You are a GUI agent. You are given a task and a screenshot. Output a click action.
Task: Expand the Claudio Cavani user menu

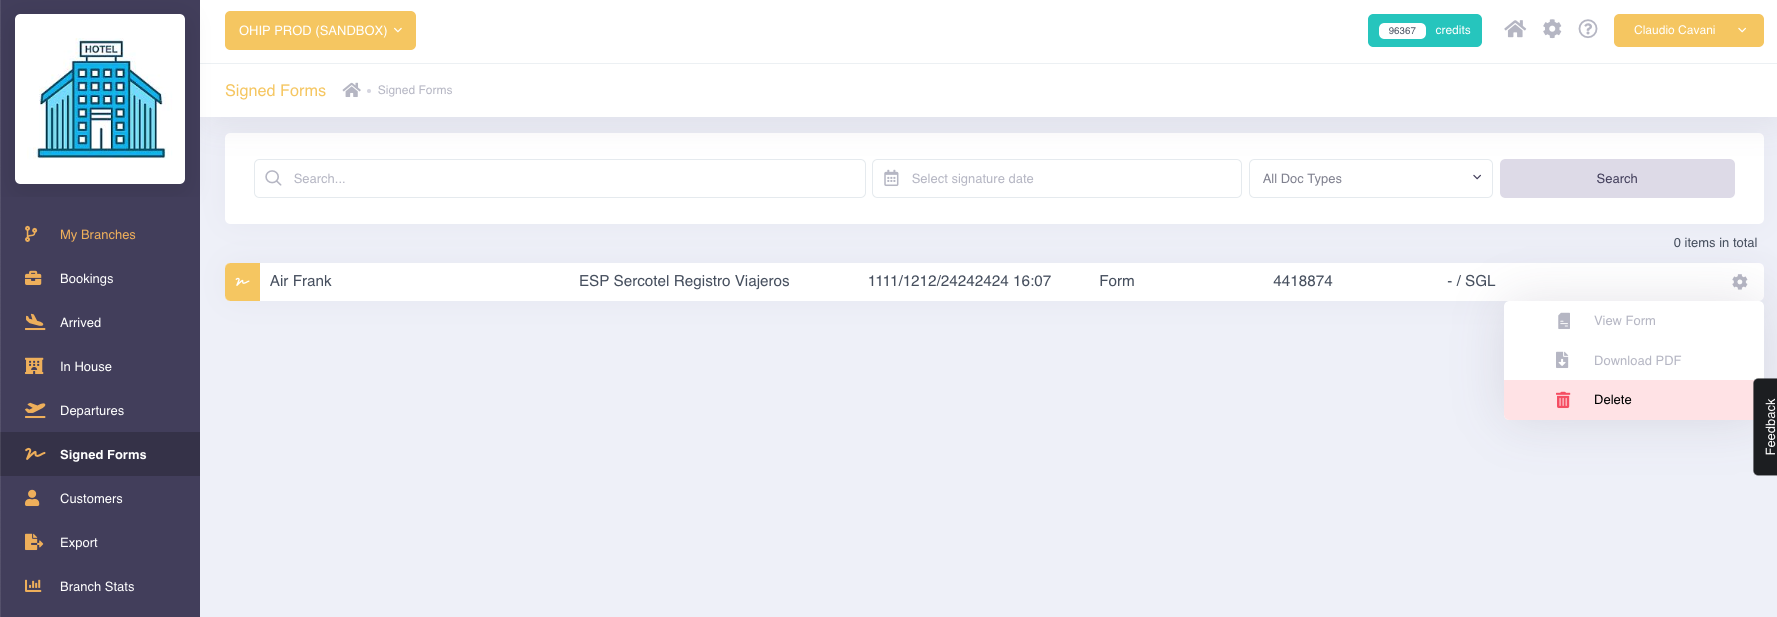pyautogui.click(x=1688, y=30)
